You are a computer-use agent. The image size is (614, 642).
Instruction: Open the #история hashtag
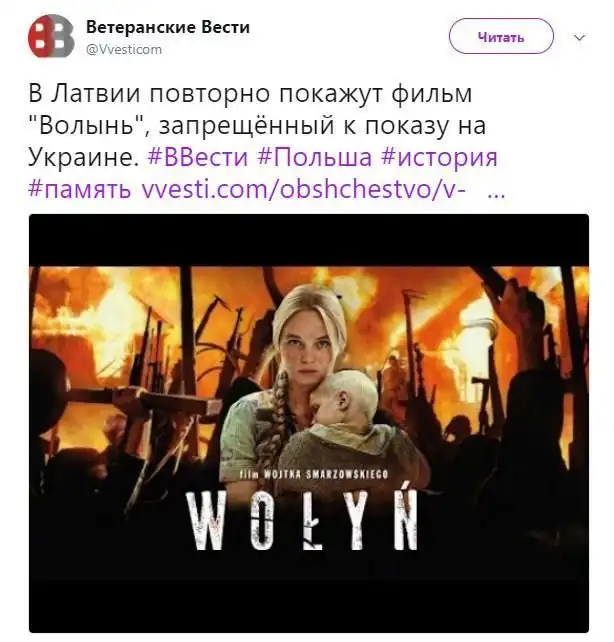click(x=439, y=157)
